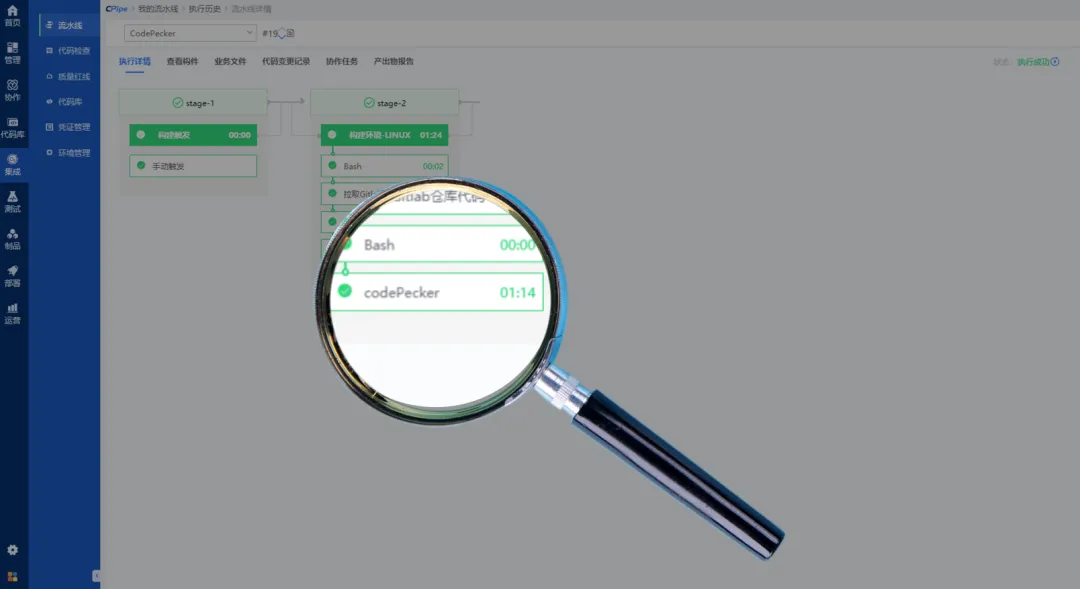Select the 集成 integration module icon
The width and height of the screenshot is (1080, 589).
12,159
